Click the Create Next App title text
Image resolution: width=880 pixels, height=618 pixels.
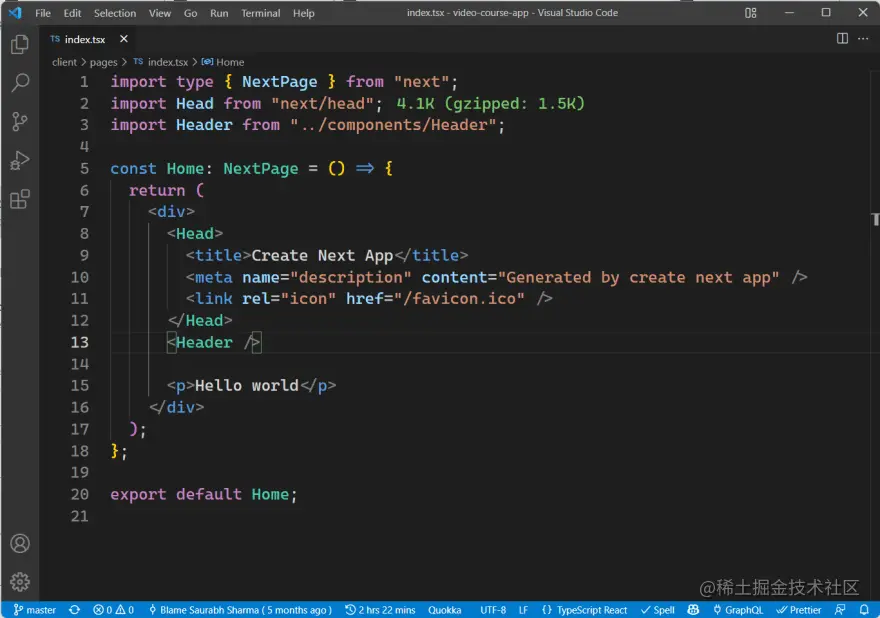[x=322, y=255]
